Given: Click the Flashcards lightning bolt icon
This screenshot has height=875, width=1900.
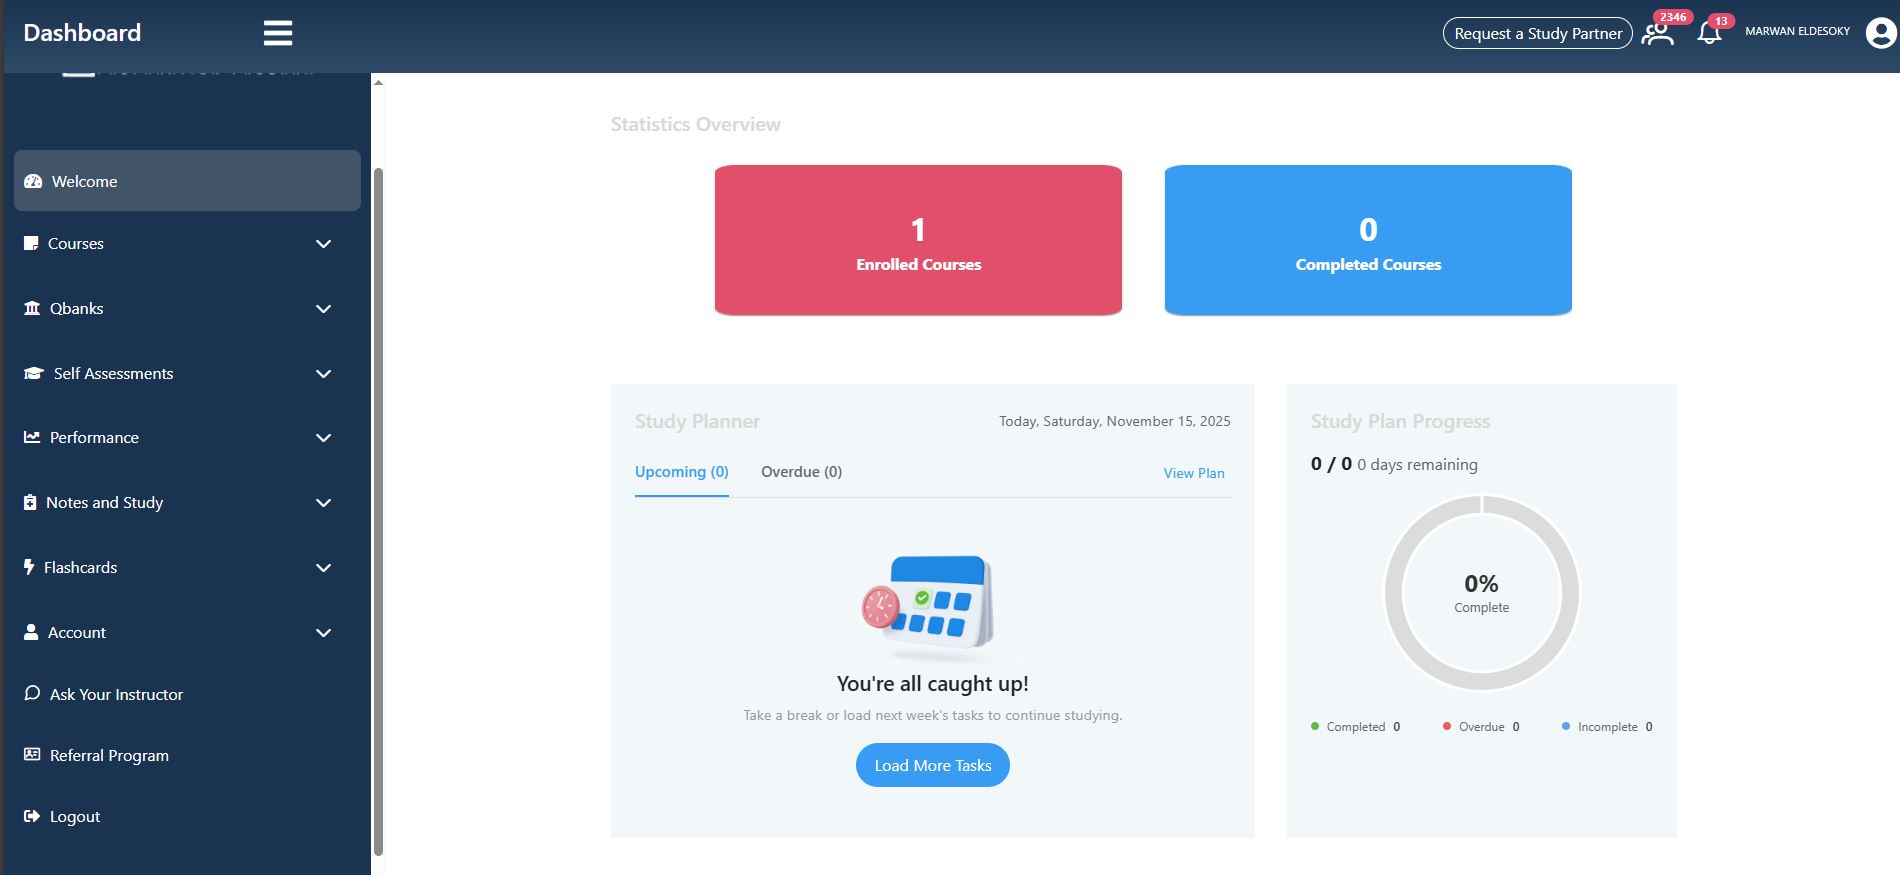Looking at the screenshot, I should tap(29, 567).
